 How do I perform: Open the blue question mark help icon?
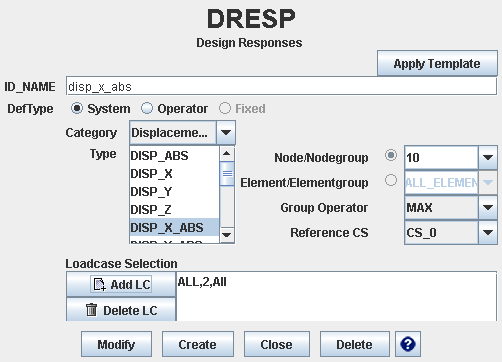(408, 344)
